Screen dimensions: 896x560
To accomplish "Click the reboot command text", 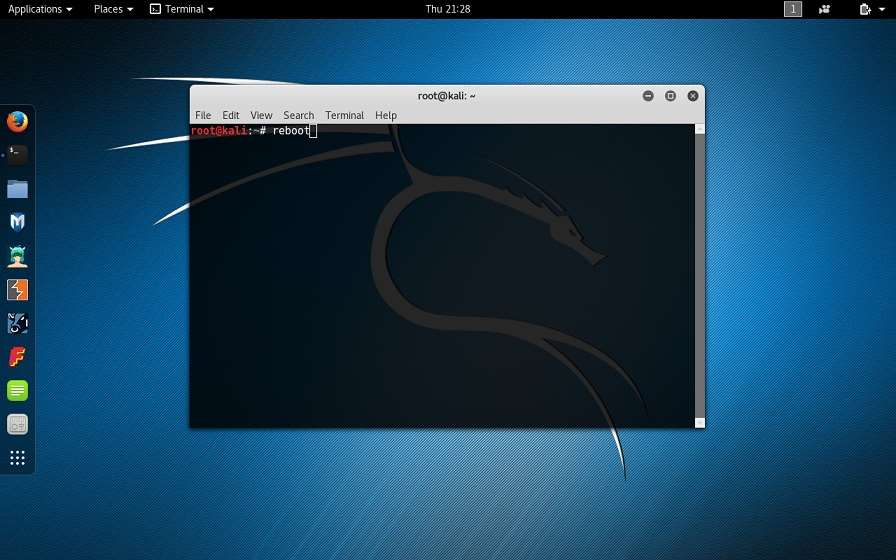I will [x=291, y=131].
